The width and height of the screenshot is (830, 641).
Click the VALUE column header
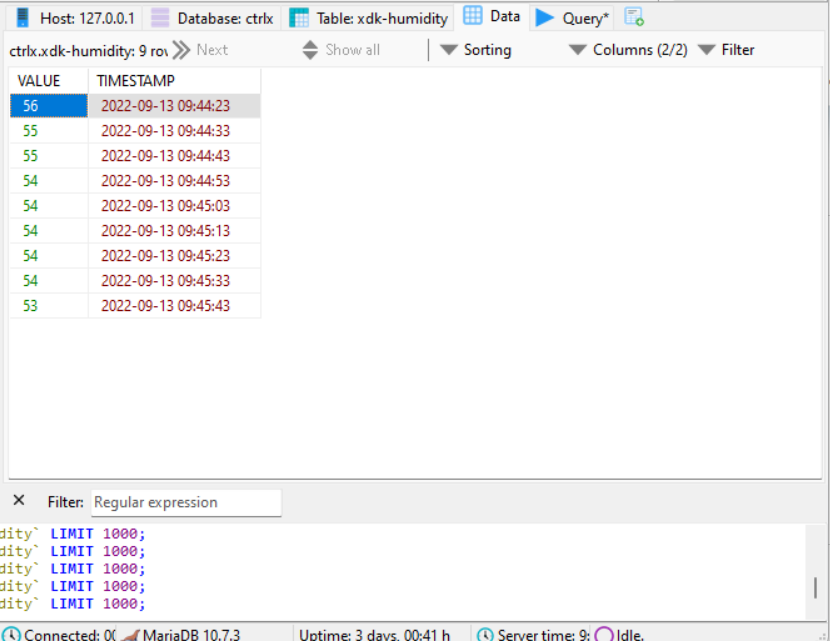pyautogui.click(x=39, y=81)
